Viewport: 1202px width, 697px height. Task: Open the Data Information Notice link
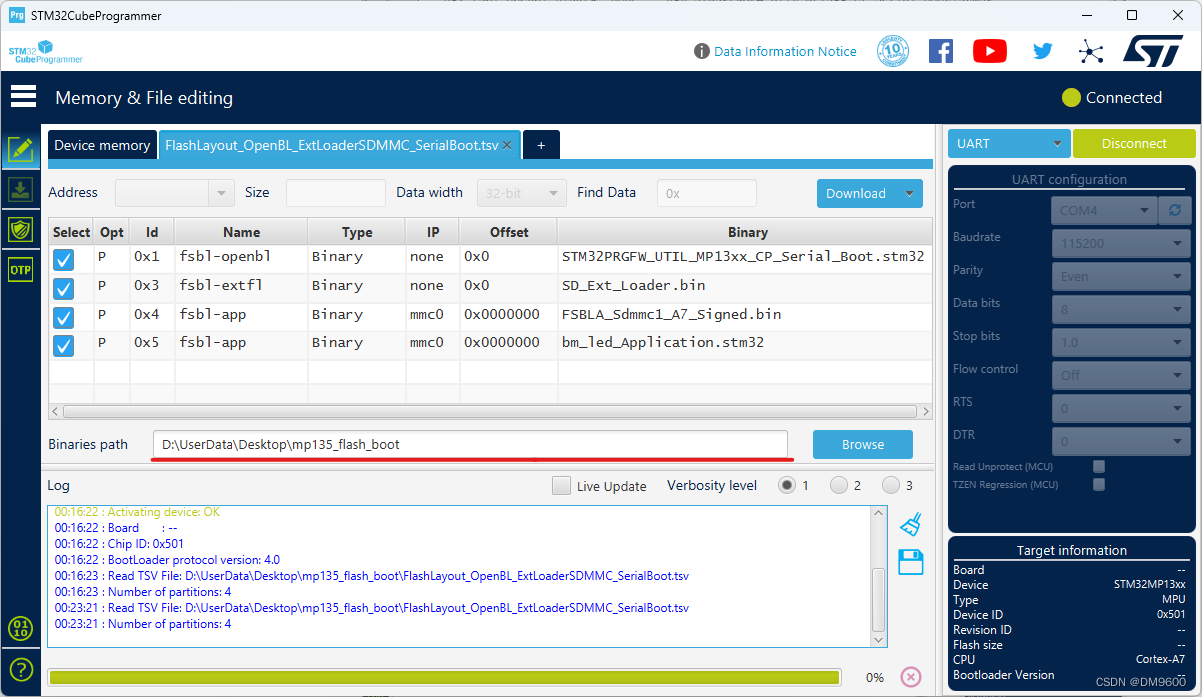pos(785,51)
